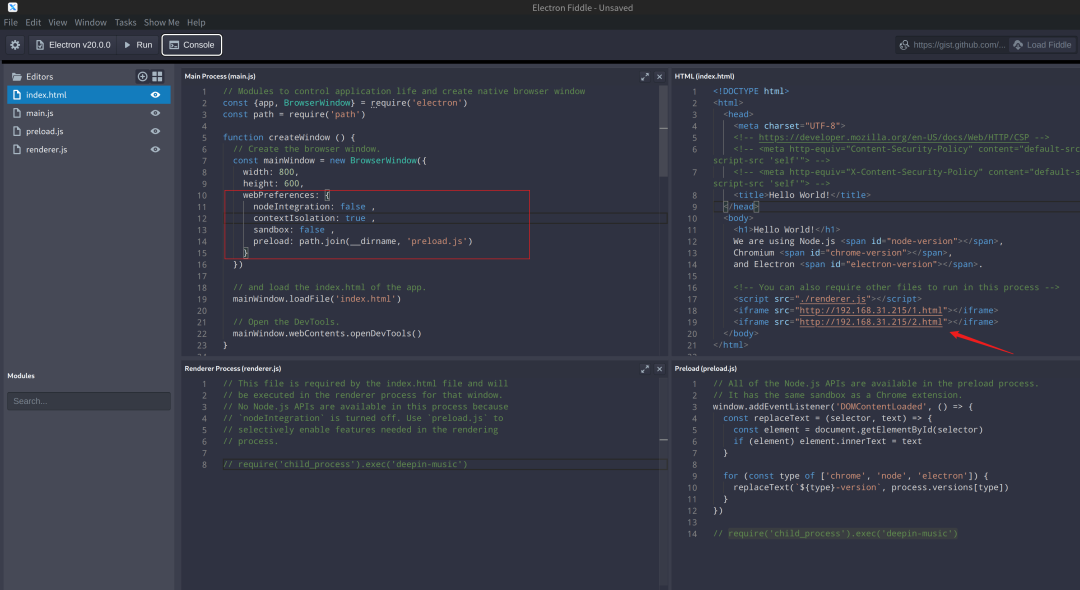Add a new editor file with the plus icon
1080x590 pixels.
coord(143,76)
